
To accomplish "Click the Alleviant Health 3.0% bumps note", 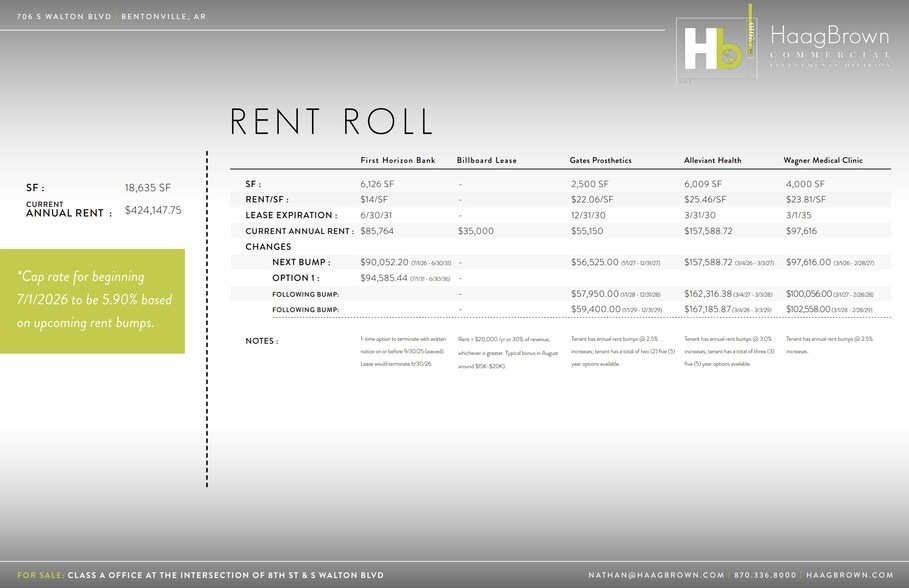I will (x=729, y=351).
